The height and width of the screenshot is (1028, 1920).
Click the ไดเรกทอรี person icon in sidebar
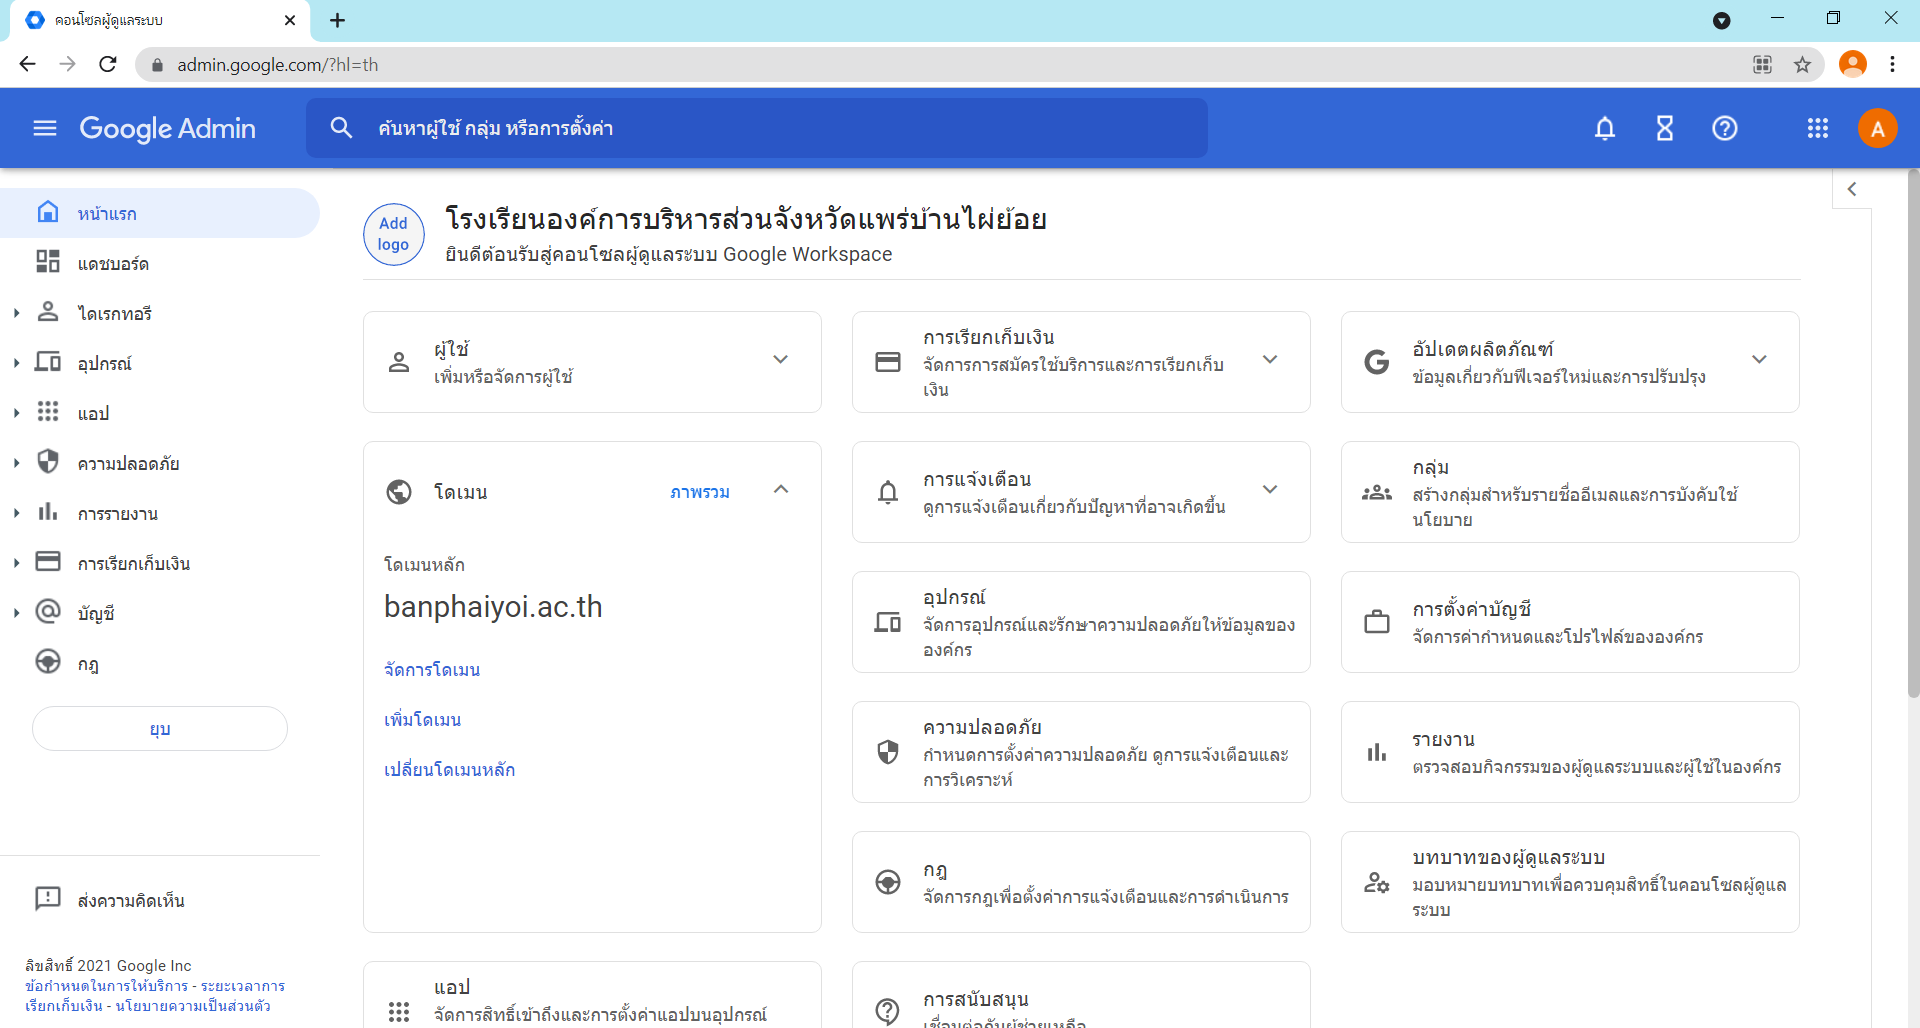48,312
